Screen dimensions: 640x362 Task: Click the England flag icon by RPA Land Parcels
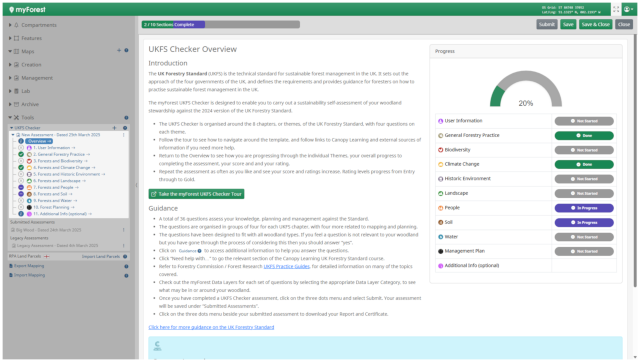click(x=47, y=257)
